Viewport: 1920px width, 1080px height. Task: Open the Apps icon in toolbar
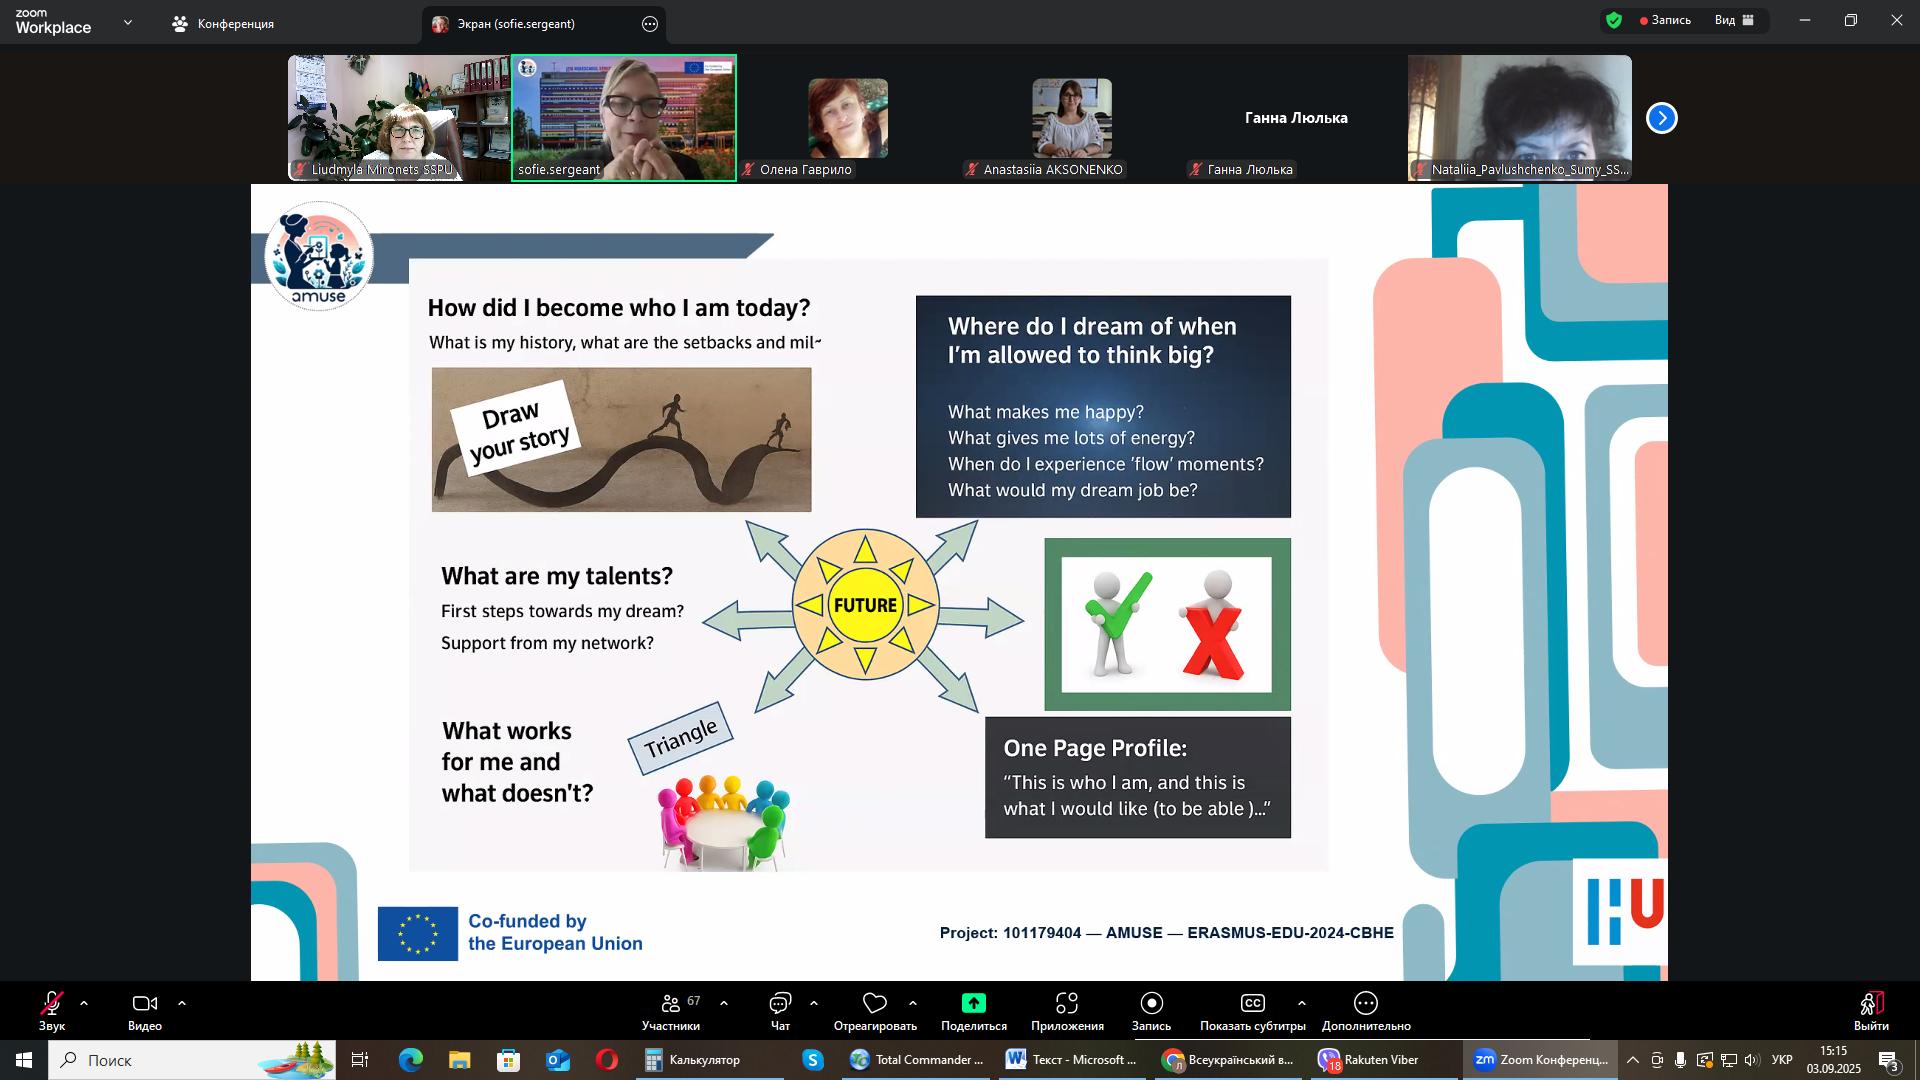[x=1067, y=1004]
